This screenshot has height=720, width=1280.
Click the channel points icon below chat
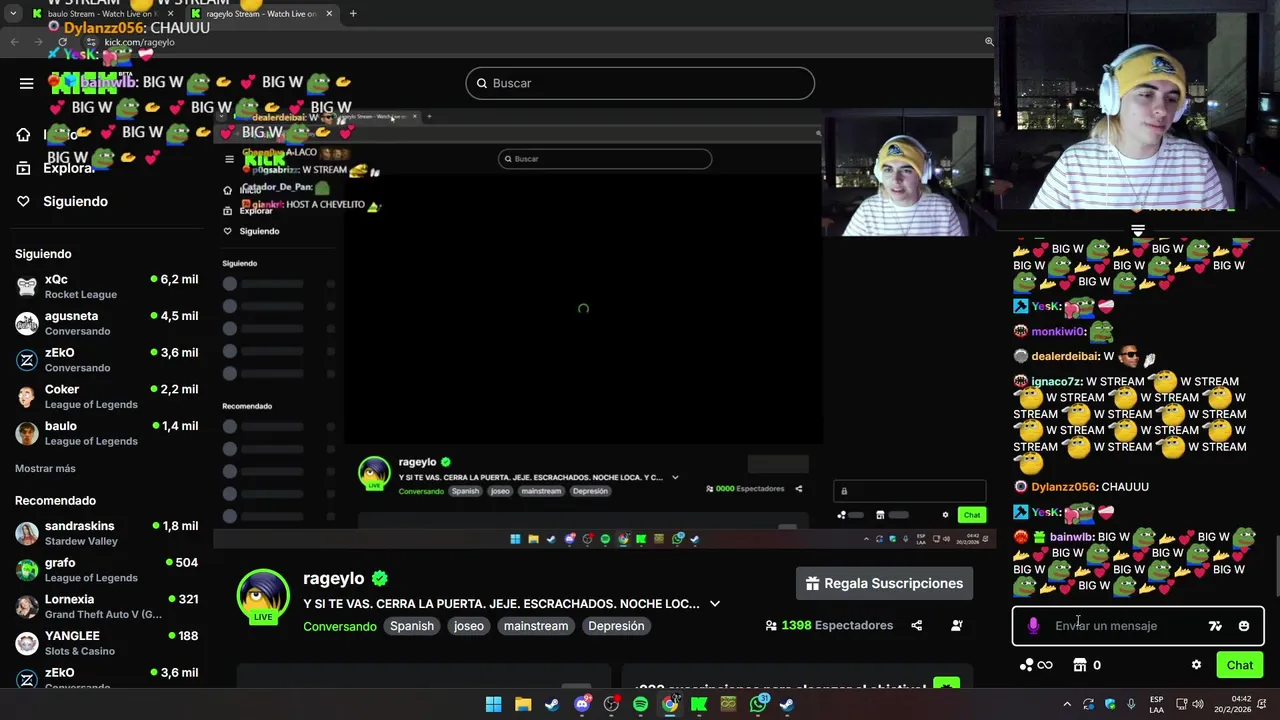[1027, 665]
